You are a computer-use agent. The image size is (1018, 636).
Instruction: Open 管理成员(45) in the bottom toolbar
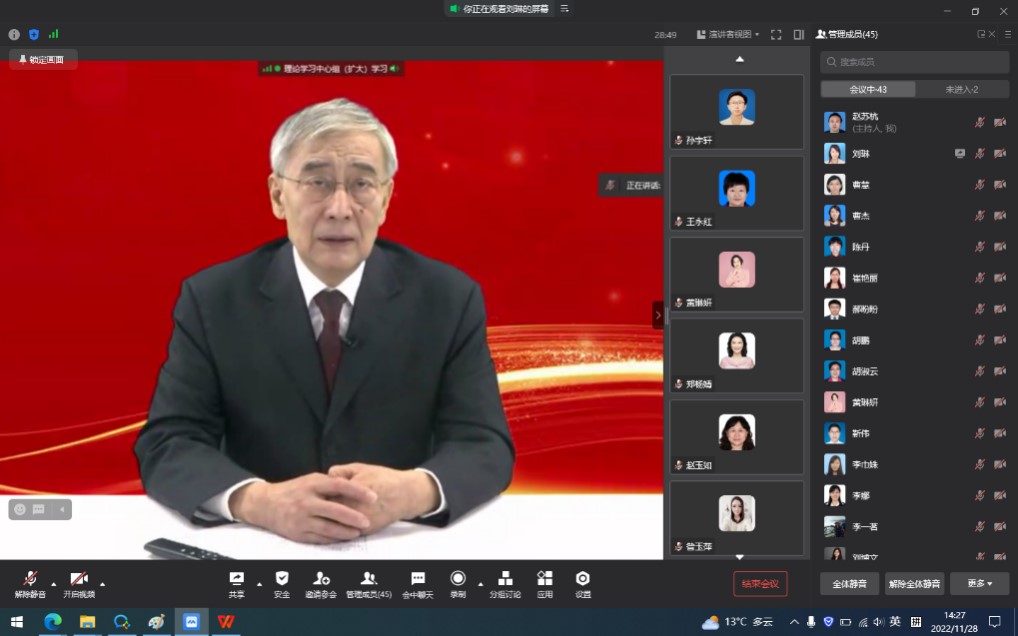tap(369, 584)
